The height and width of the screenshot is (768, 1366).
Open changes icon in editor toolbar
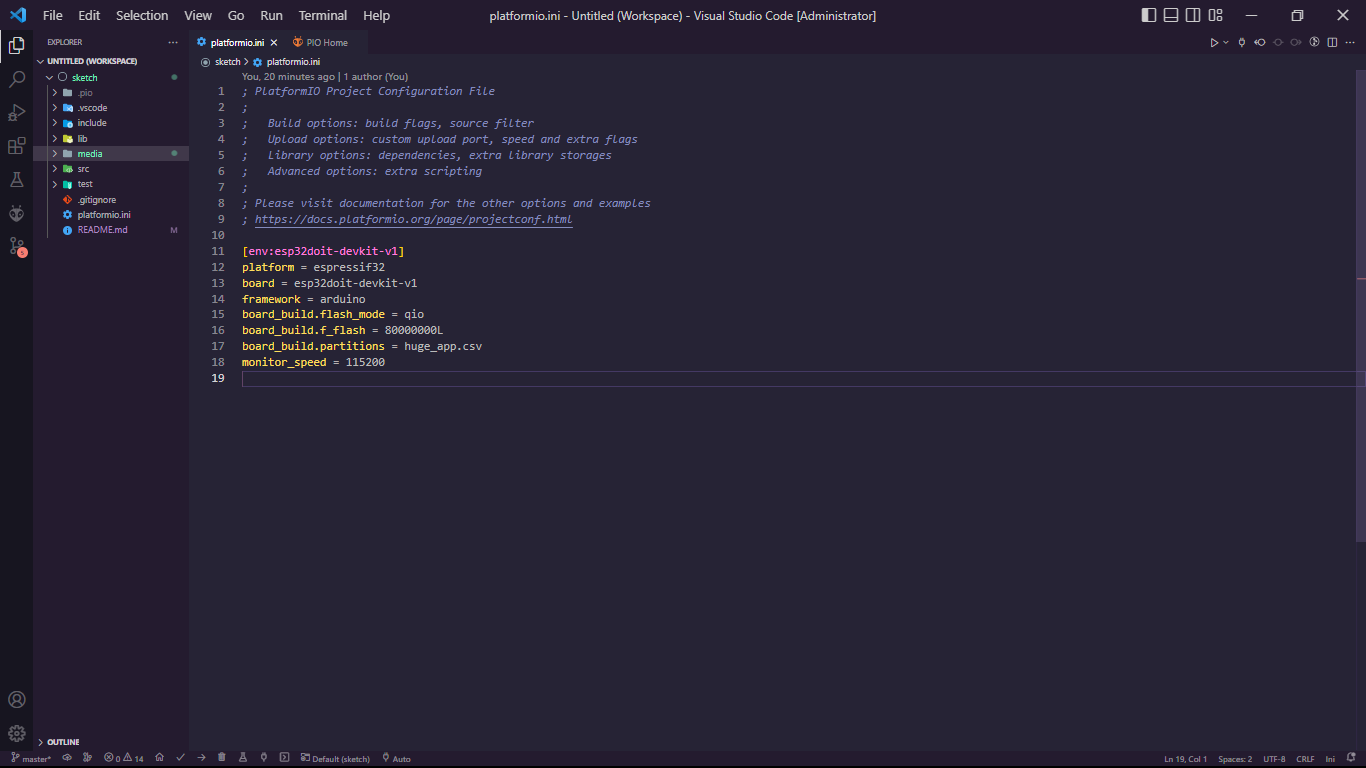coord(1315,42)
